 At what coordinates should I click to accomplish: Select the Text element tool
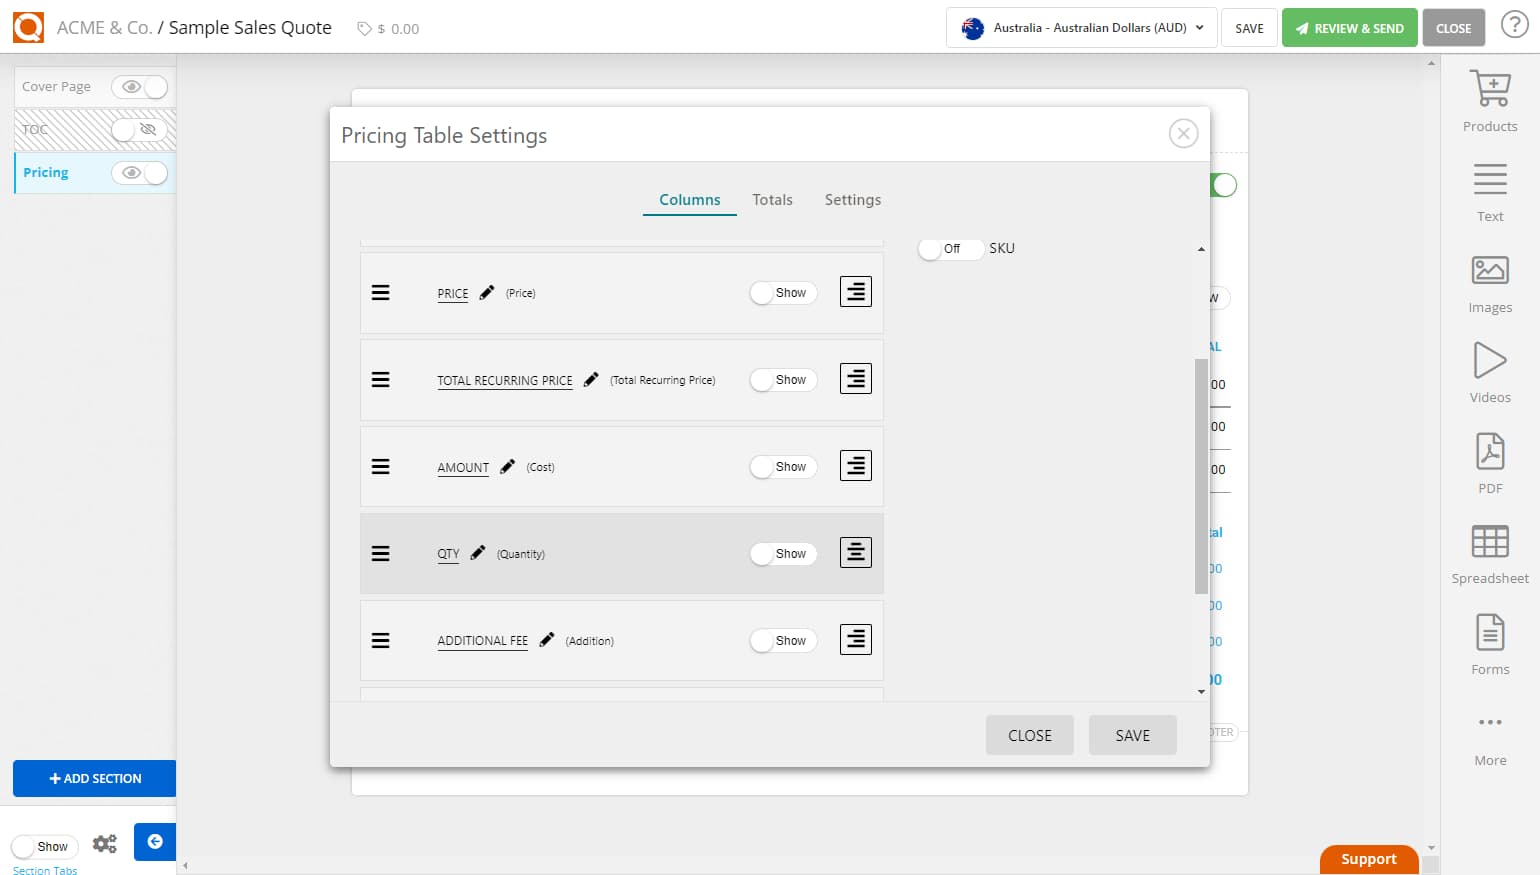[1489, 190]
